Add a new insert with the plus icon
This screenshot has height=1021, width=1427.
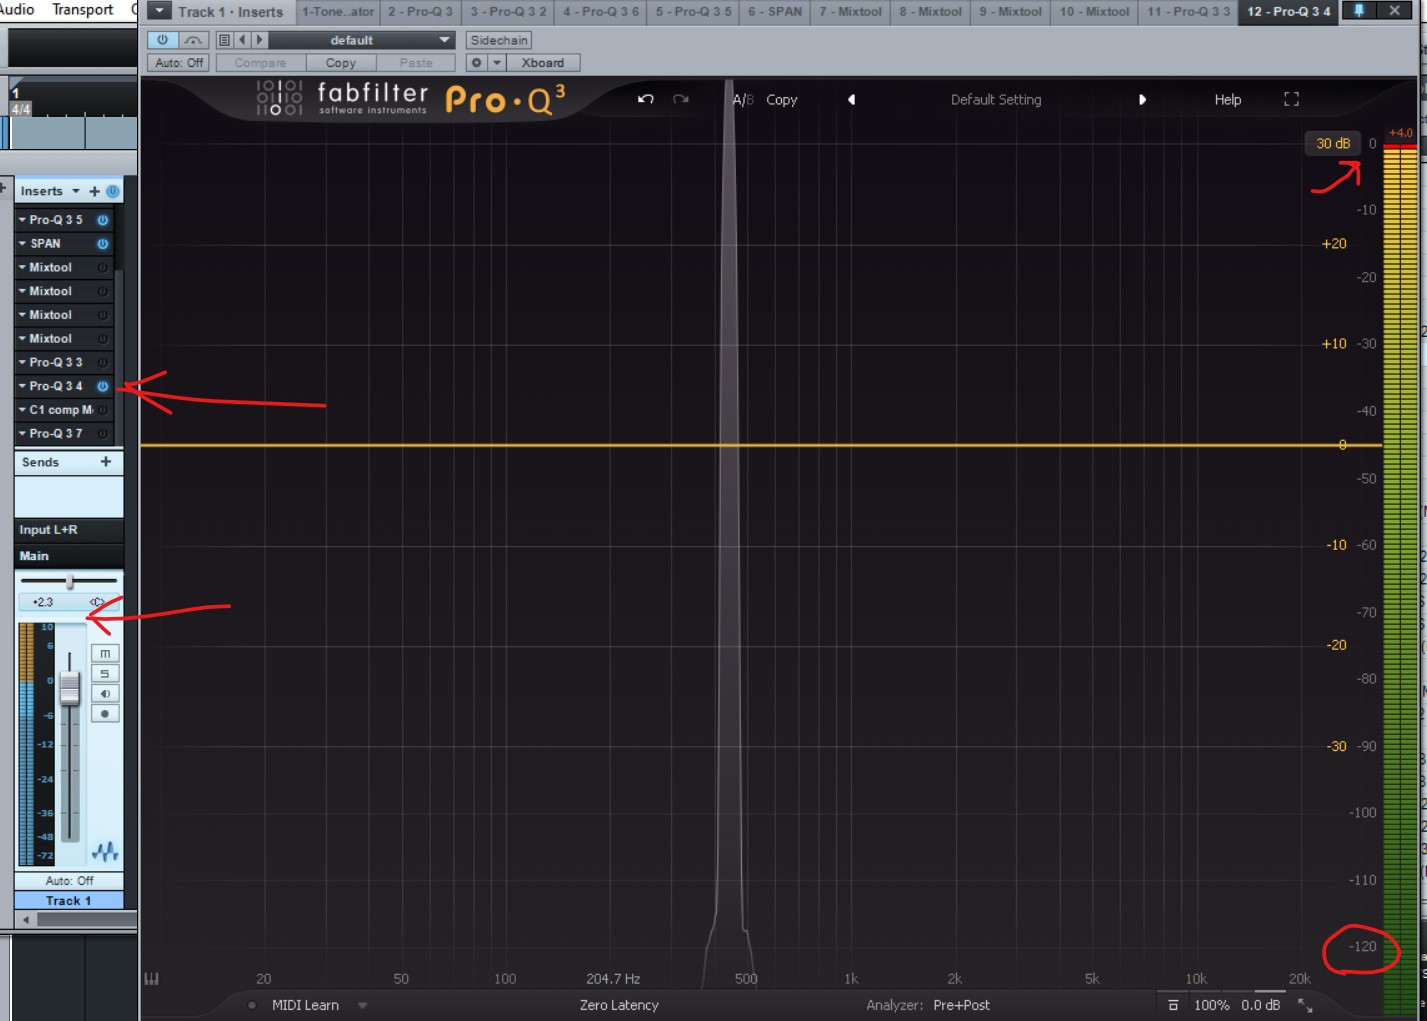click(94, 191)
